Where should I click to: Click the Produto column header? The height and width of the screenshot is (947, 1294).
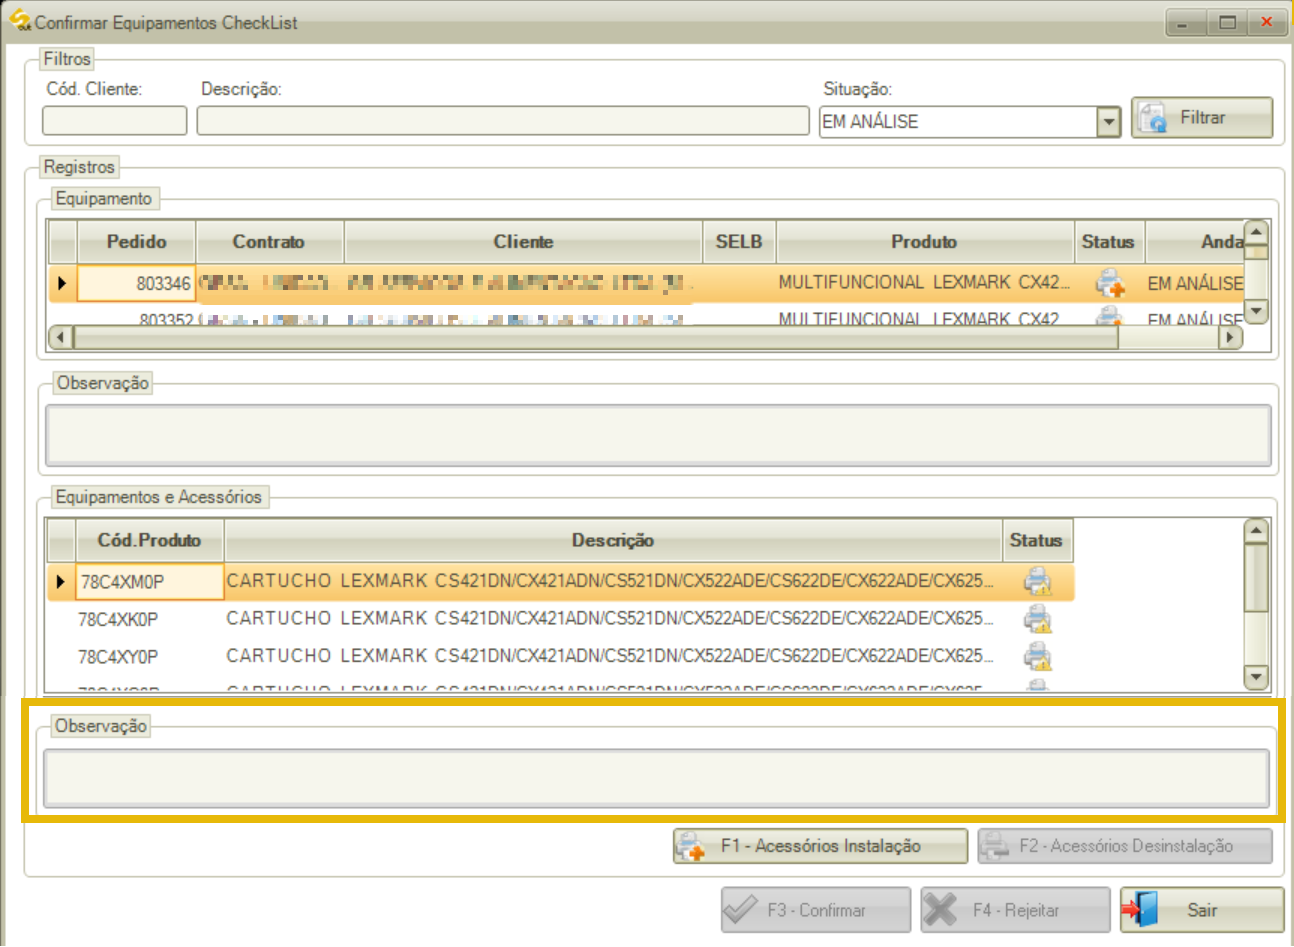(x=925, y=242)
